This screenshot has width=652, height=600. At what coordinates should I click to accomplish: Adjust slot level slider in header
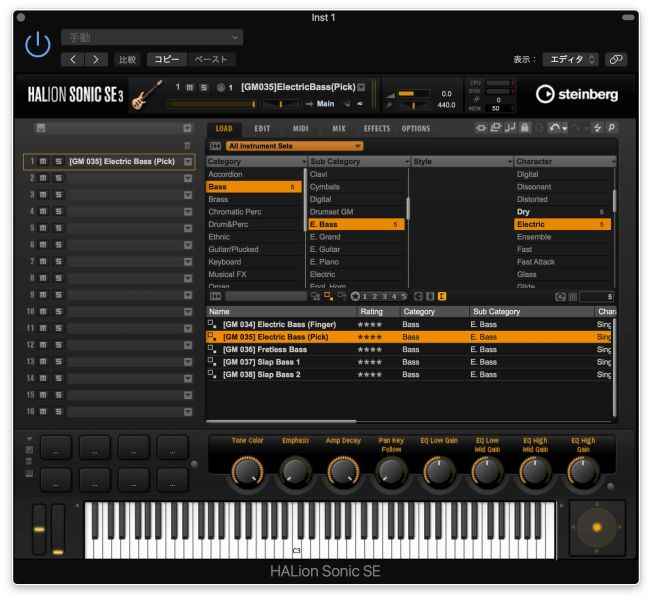[x=212, y=104]
